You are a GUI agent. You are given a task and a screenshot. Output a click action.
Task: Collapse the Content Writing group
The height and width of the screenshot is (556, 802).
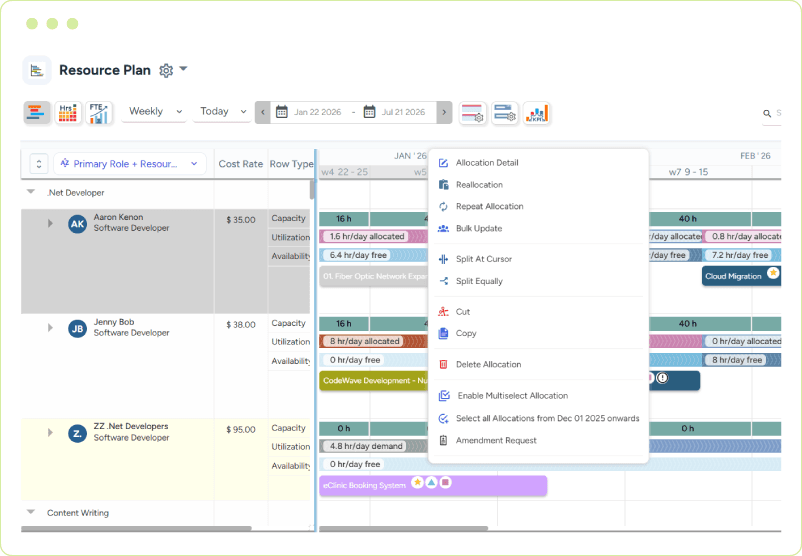(31, 512)
